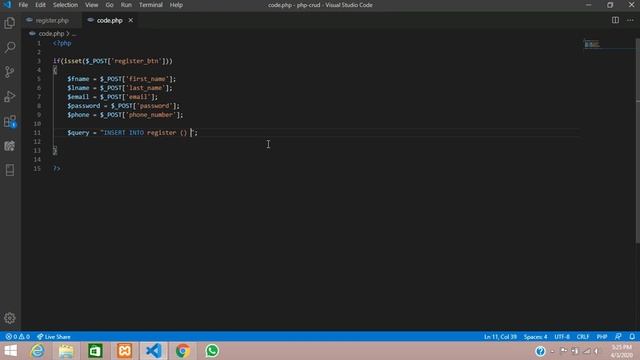
Task: Select the code.php tab
Action: (x=110, y=20)
